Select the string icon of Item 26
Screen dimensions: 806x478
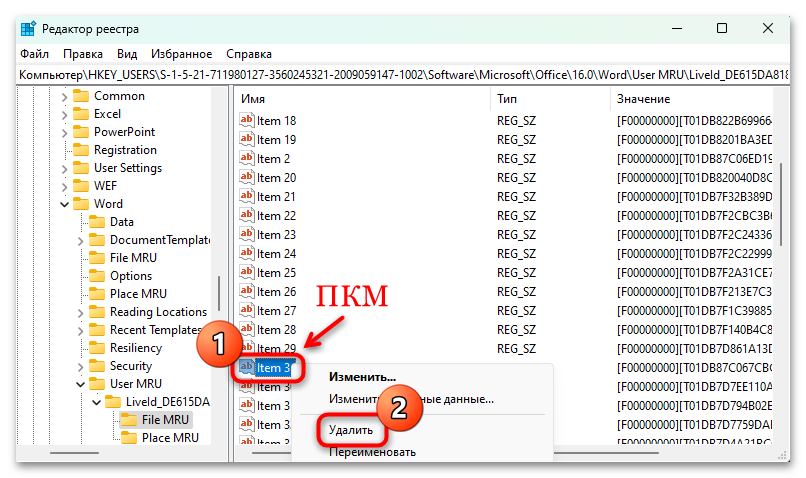click(x=247, y=291)
